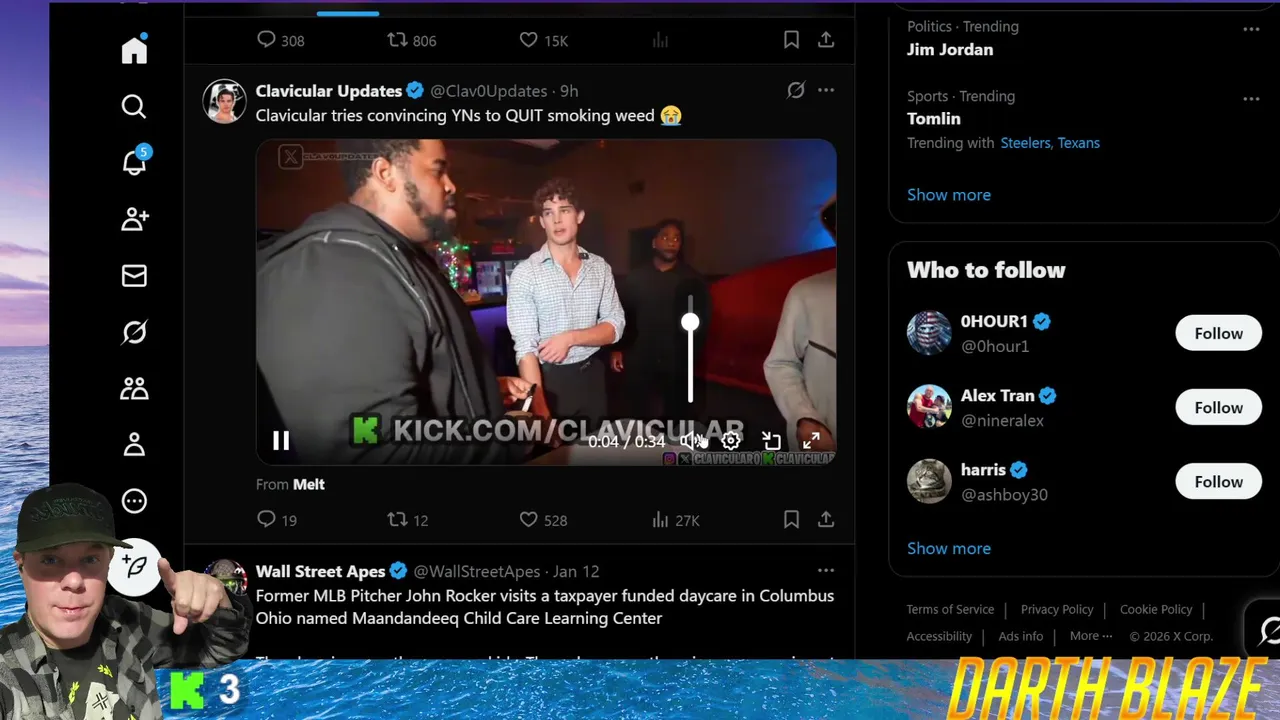The width and height of the screenshot is (1280, 720).
Task: Open Profile icon in sidebar
Action: click(x=134, y=445)
